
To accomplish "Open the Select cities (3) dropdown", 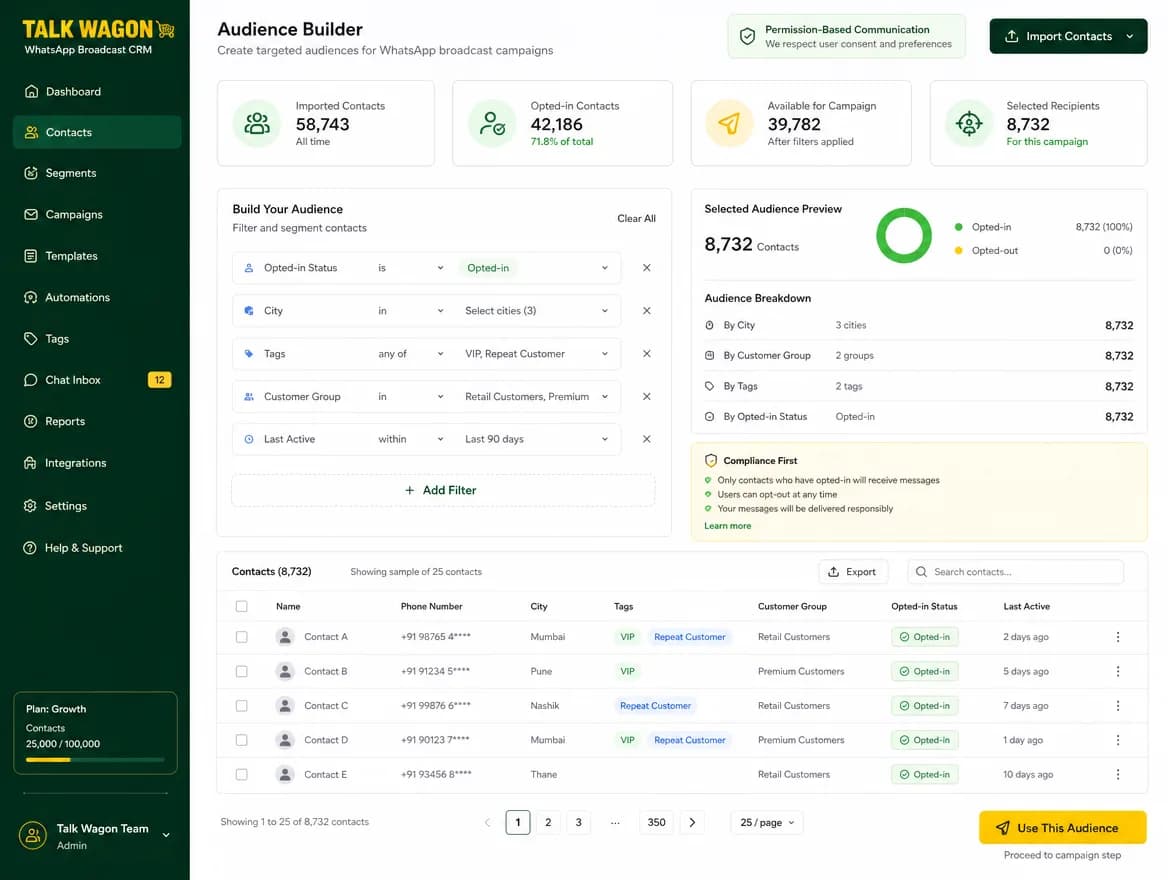I will [x=537, y=311].
